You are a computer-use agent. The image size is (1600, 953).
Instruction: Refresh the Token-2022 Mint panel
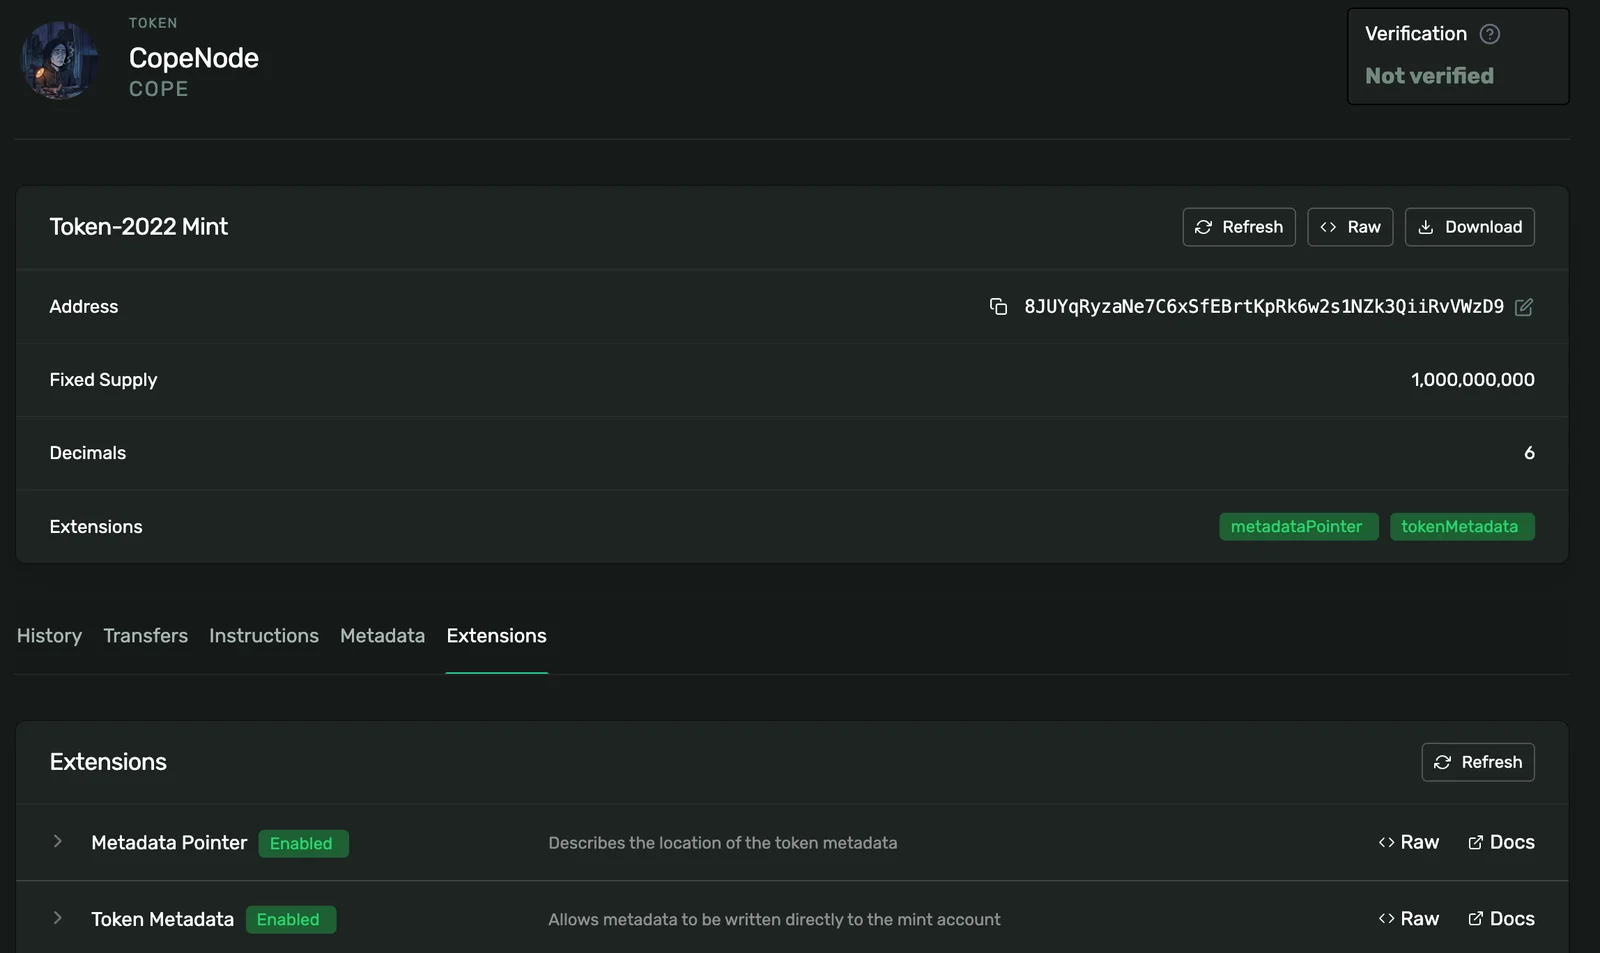[1238, 227]
